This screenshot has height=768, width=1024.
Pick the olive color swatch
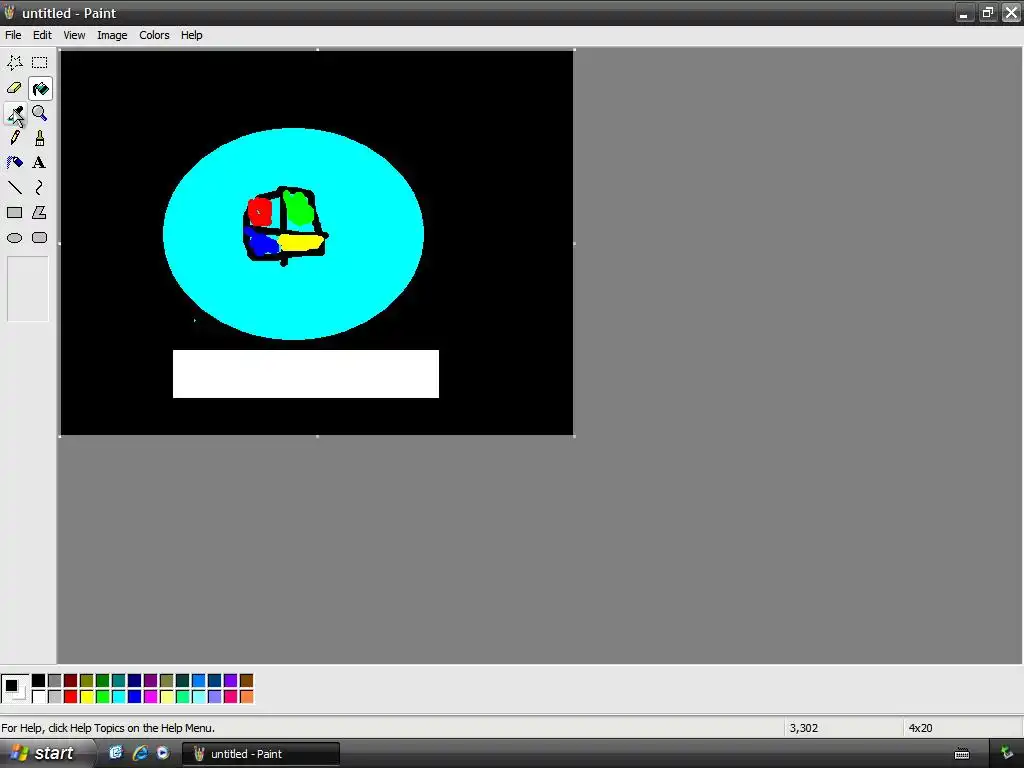[x=87, y=681]
